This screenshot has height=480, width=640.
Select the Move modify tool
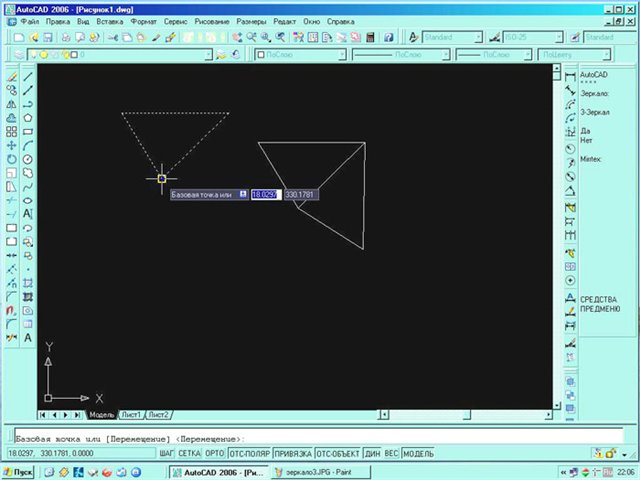pyautogui.click(x=10, y=145)
